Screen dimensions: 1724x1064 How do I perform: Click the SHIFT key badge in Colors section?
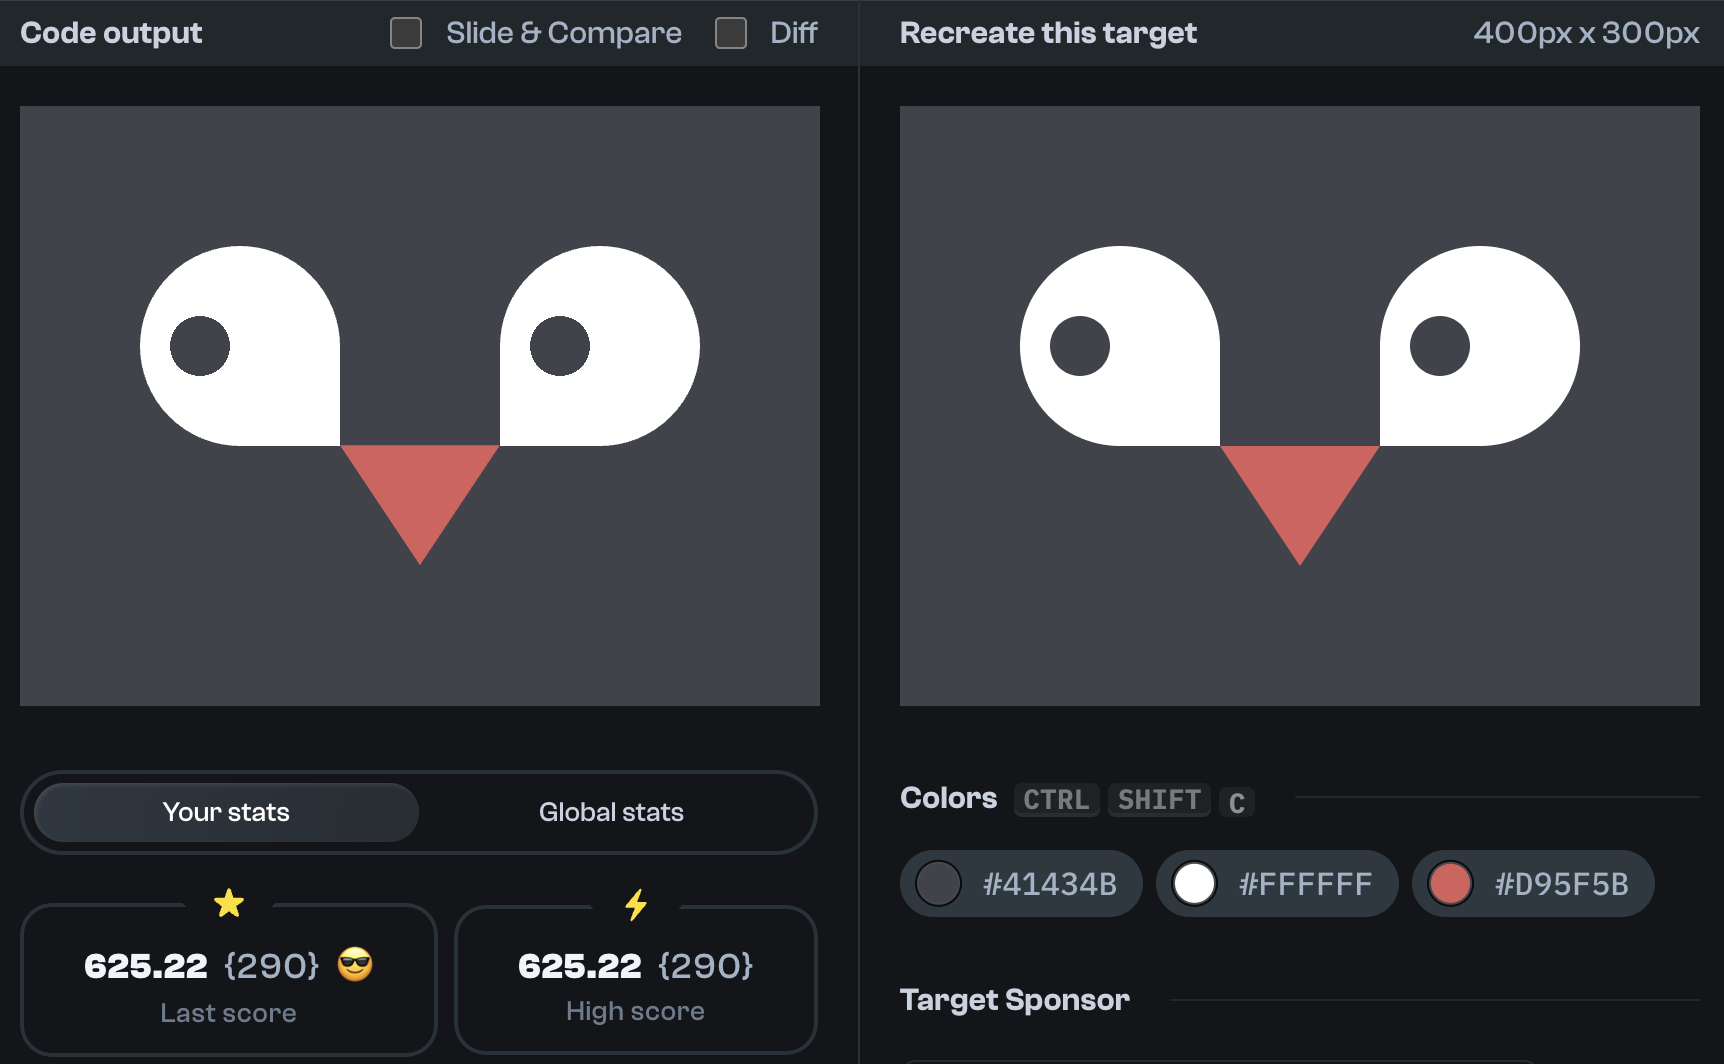tap(1159, 800)
